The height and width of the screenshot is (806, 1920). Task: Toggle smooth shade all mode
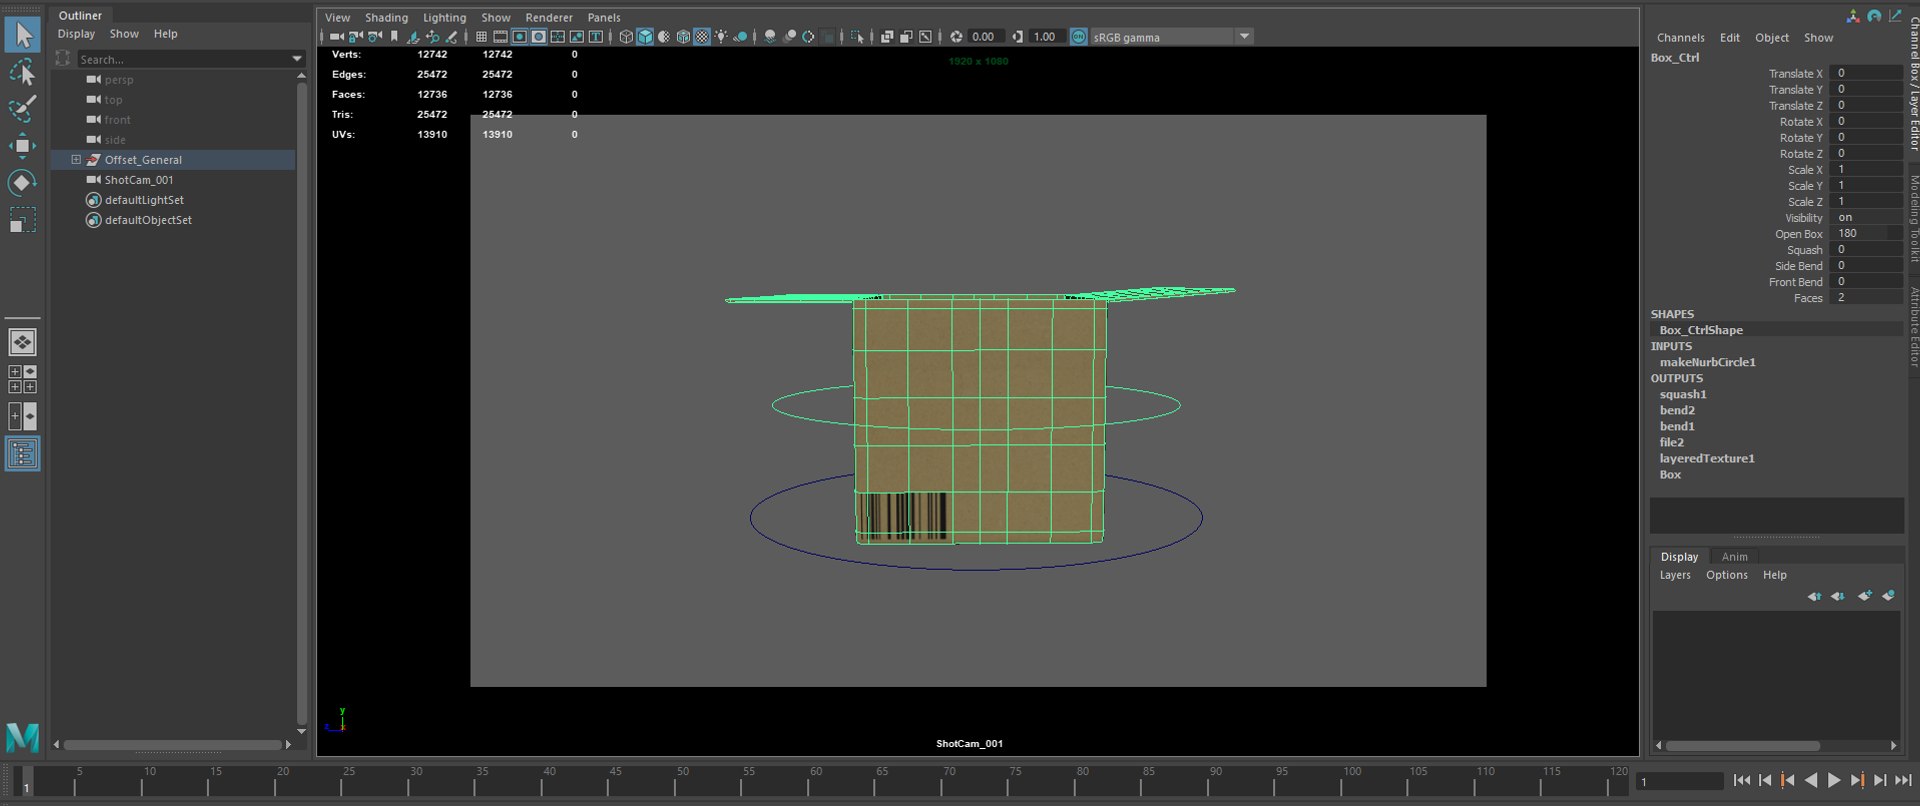[645, 37]
